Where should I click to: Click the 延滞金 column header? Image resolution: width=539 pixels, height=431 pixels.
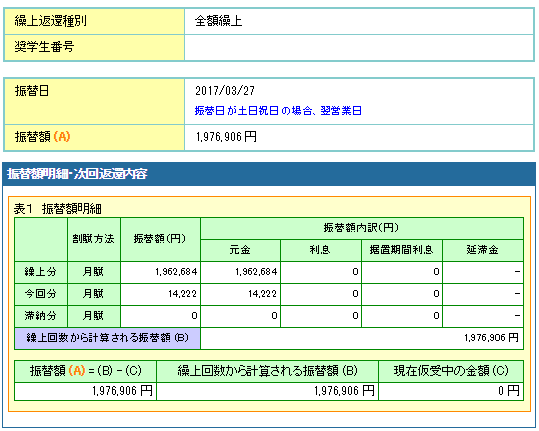[x=483, y=250]
